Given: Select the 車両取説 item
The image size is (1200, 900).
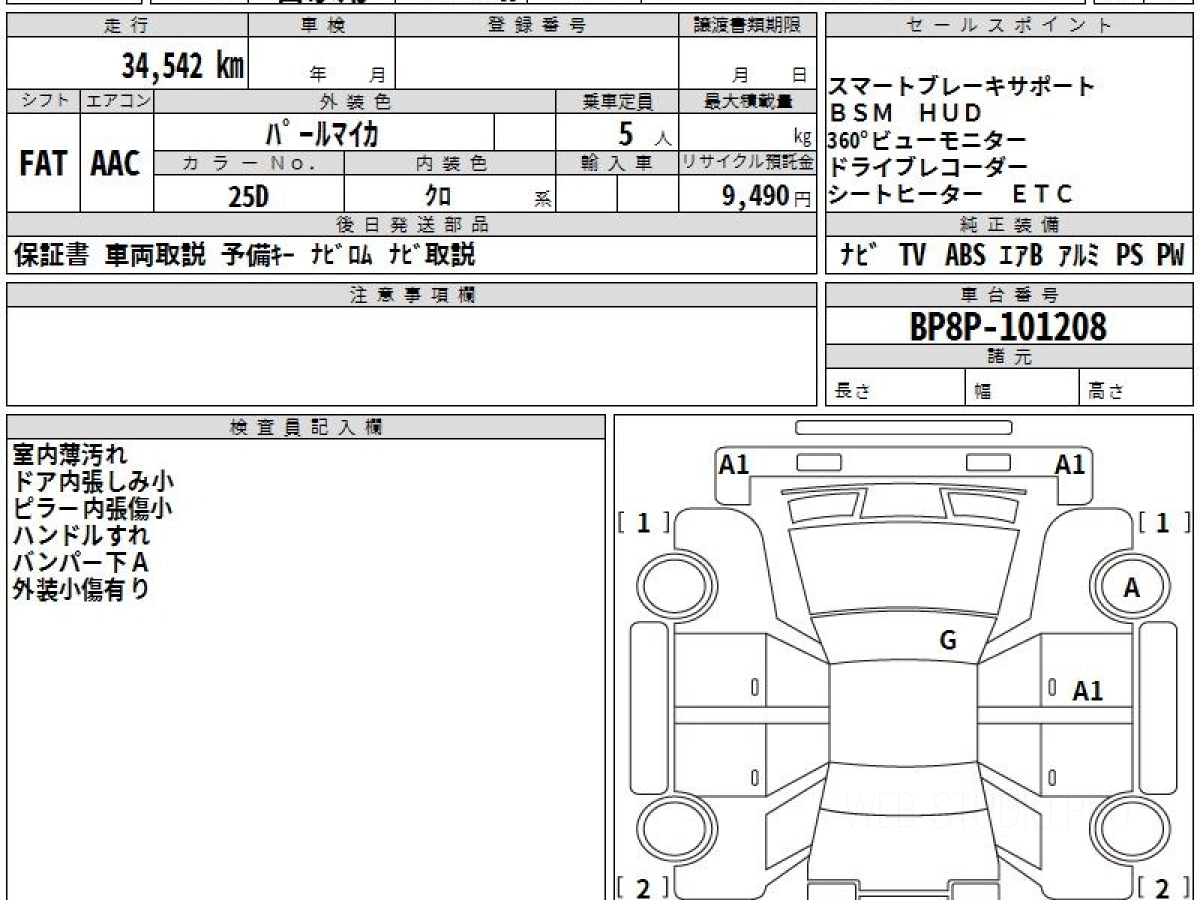Looking at the screenshot, I should [155, 255].
